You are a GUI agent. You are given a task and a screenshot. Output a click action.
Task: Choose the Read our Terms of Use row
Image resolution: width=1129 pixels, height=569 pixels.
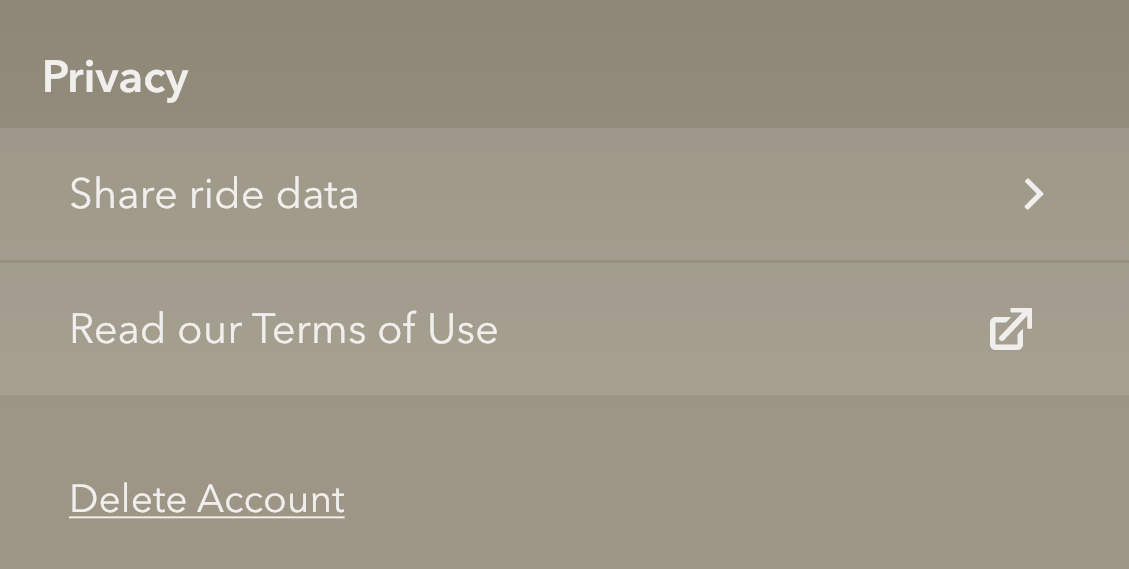[564, 330]
